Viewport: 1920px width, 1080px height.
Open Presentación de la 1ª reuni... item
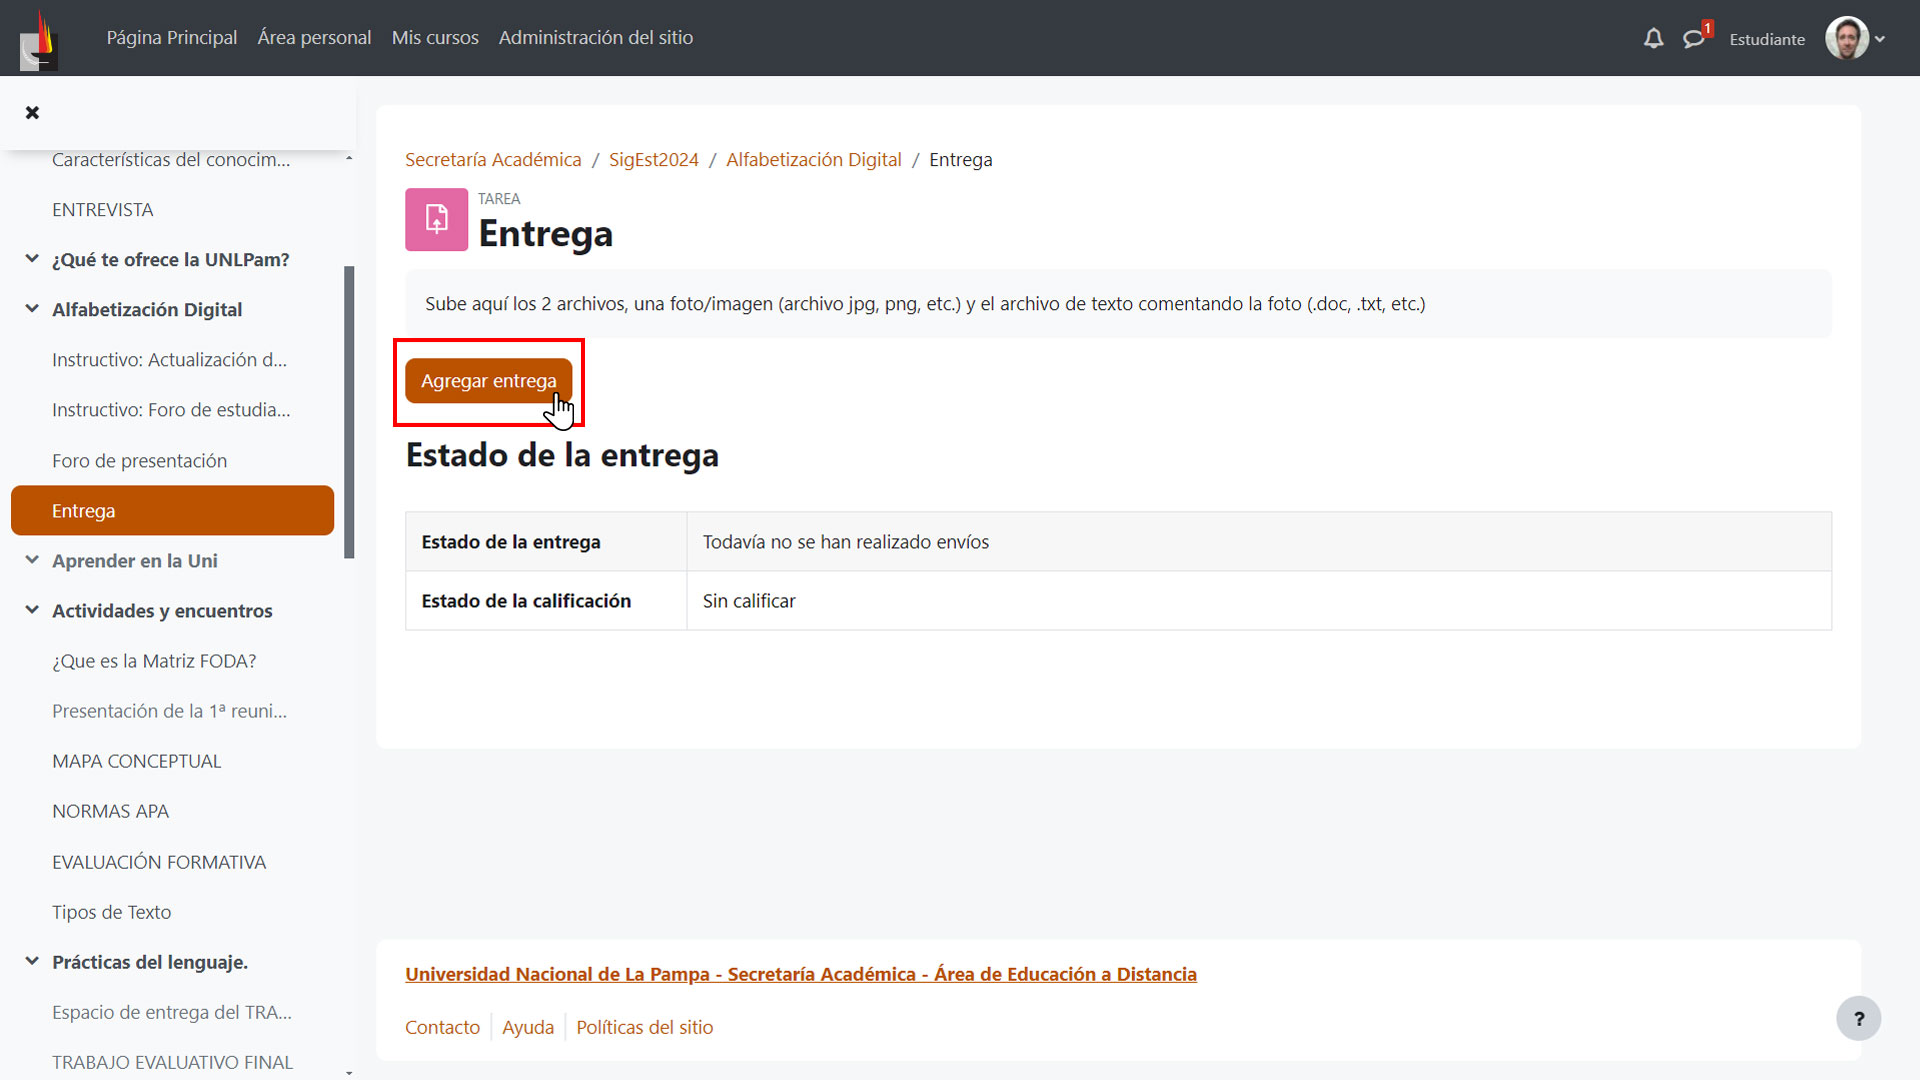(169, 711)
